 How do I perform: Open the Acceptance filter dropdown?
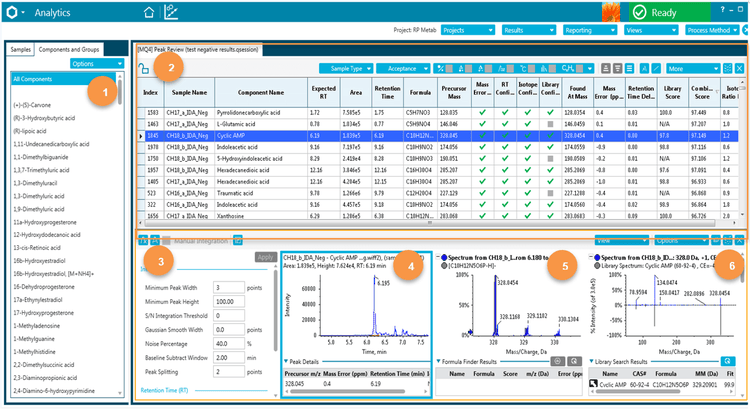(405, 69)
